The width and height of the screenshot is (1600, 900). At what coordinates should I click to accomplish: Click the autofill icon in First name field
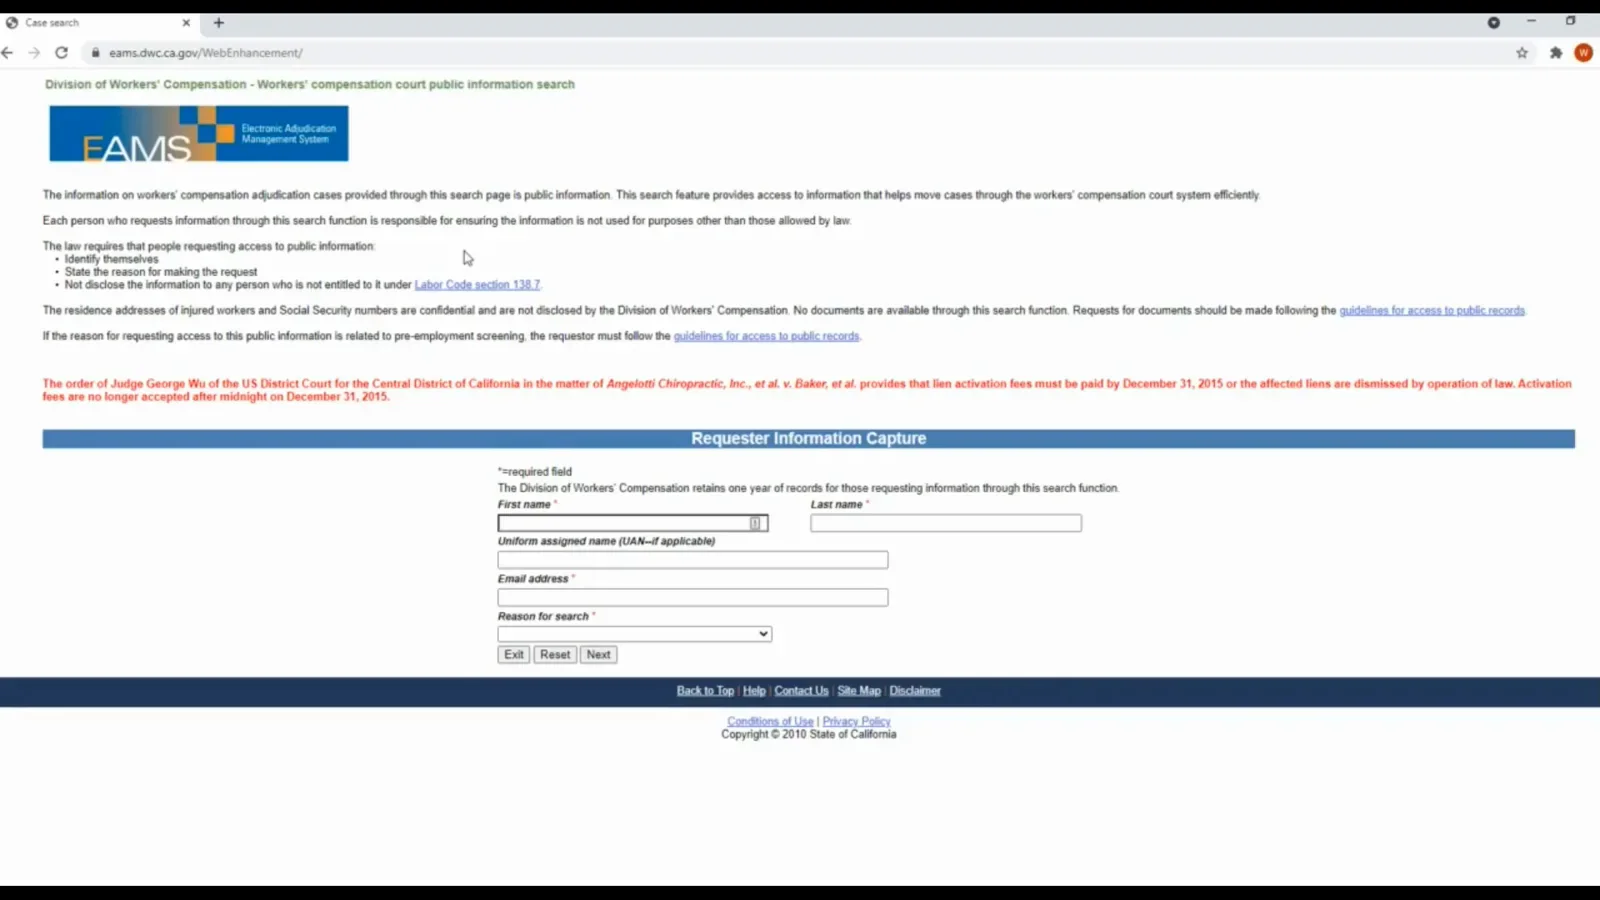755,523
